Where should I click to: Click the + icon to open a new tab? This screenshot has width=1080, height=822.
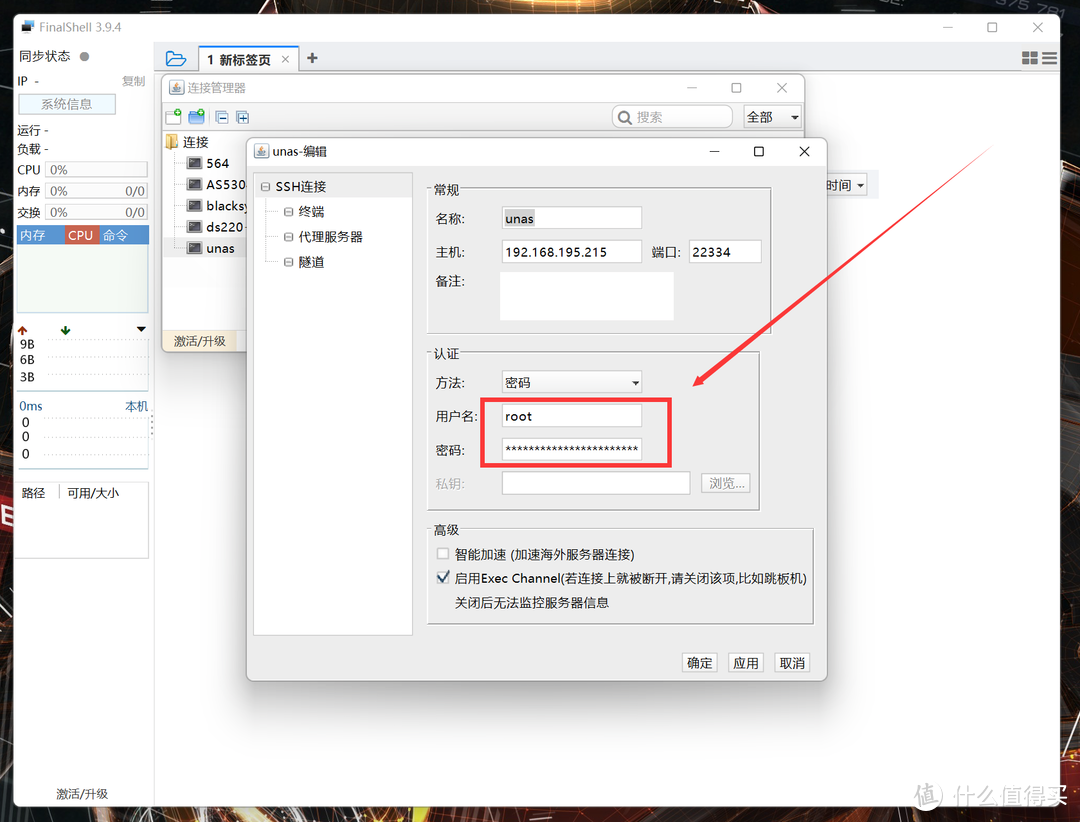(312, 58)
